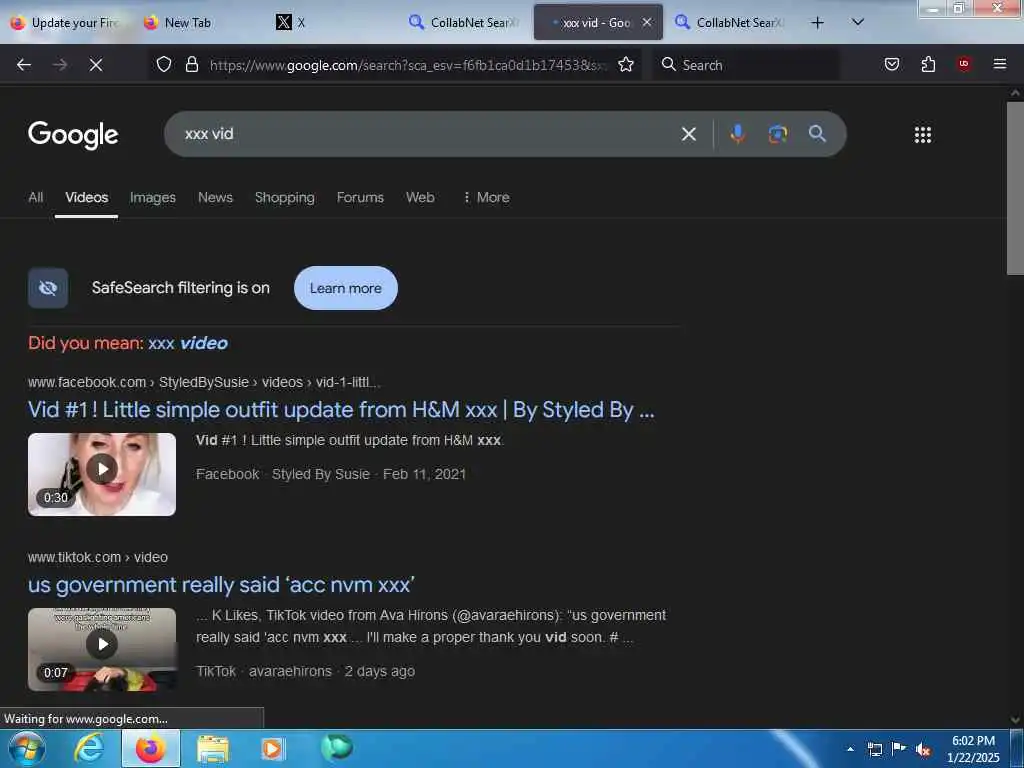Clear the Google search query
The height and width of the screenshot is (768, 1024).
coord(688,134)
